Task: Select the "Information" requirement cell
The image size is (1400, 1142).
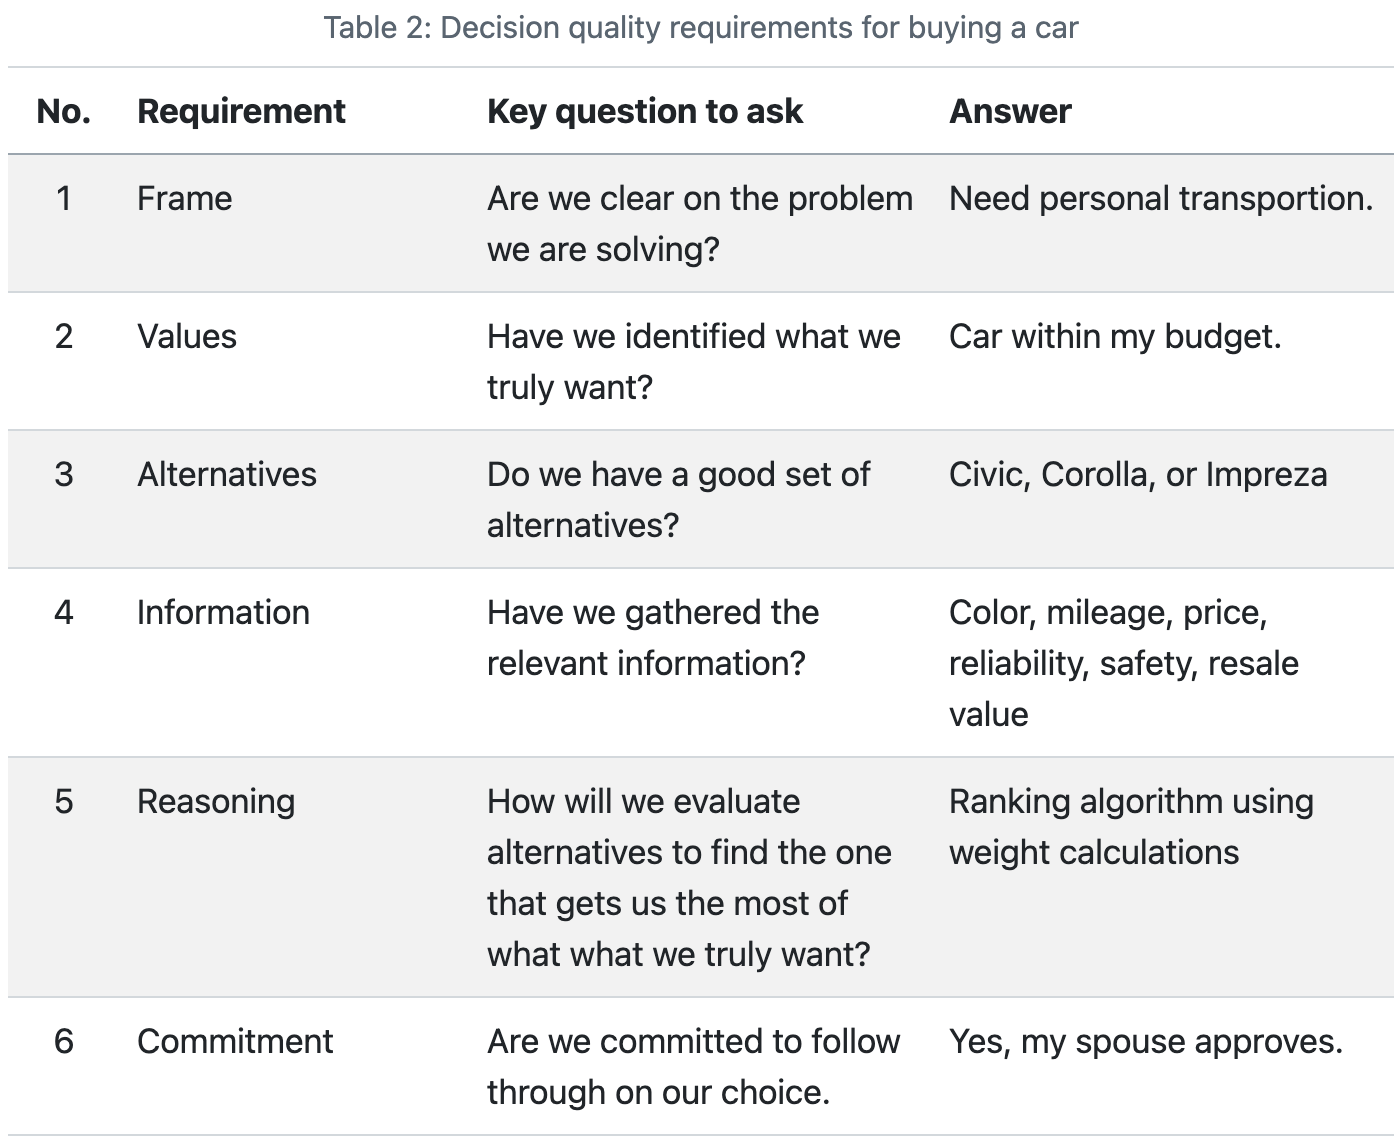Action: point(223,612)
